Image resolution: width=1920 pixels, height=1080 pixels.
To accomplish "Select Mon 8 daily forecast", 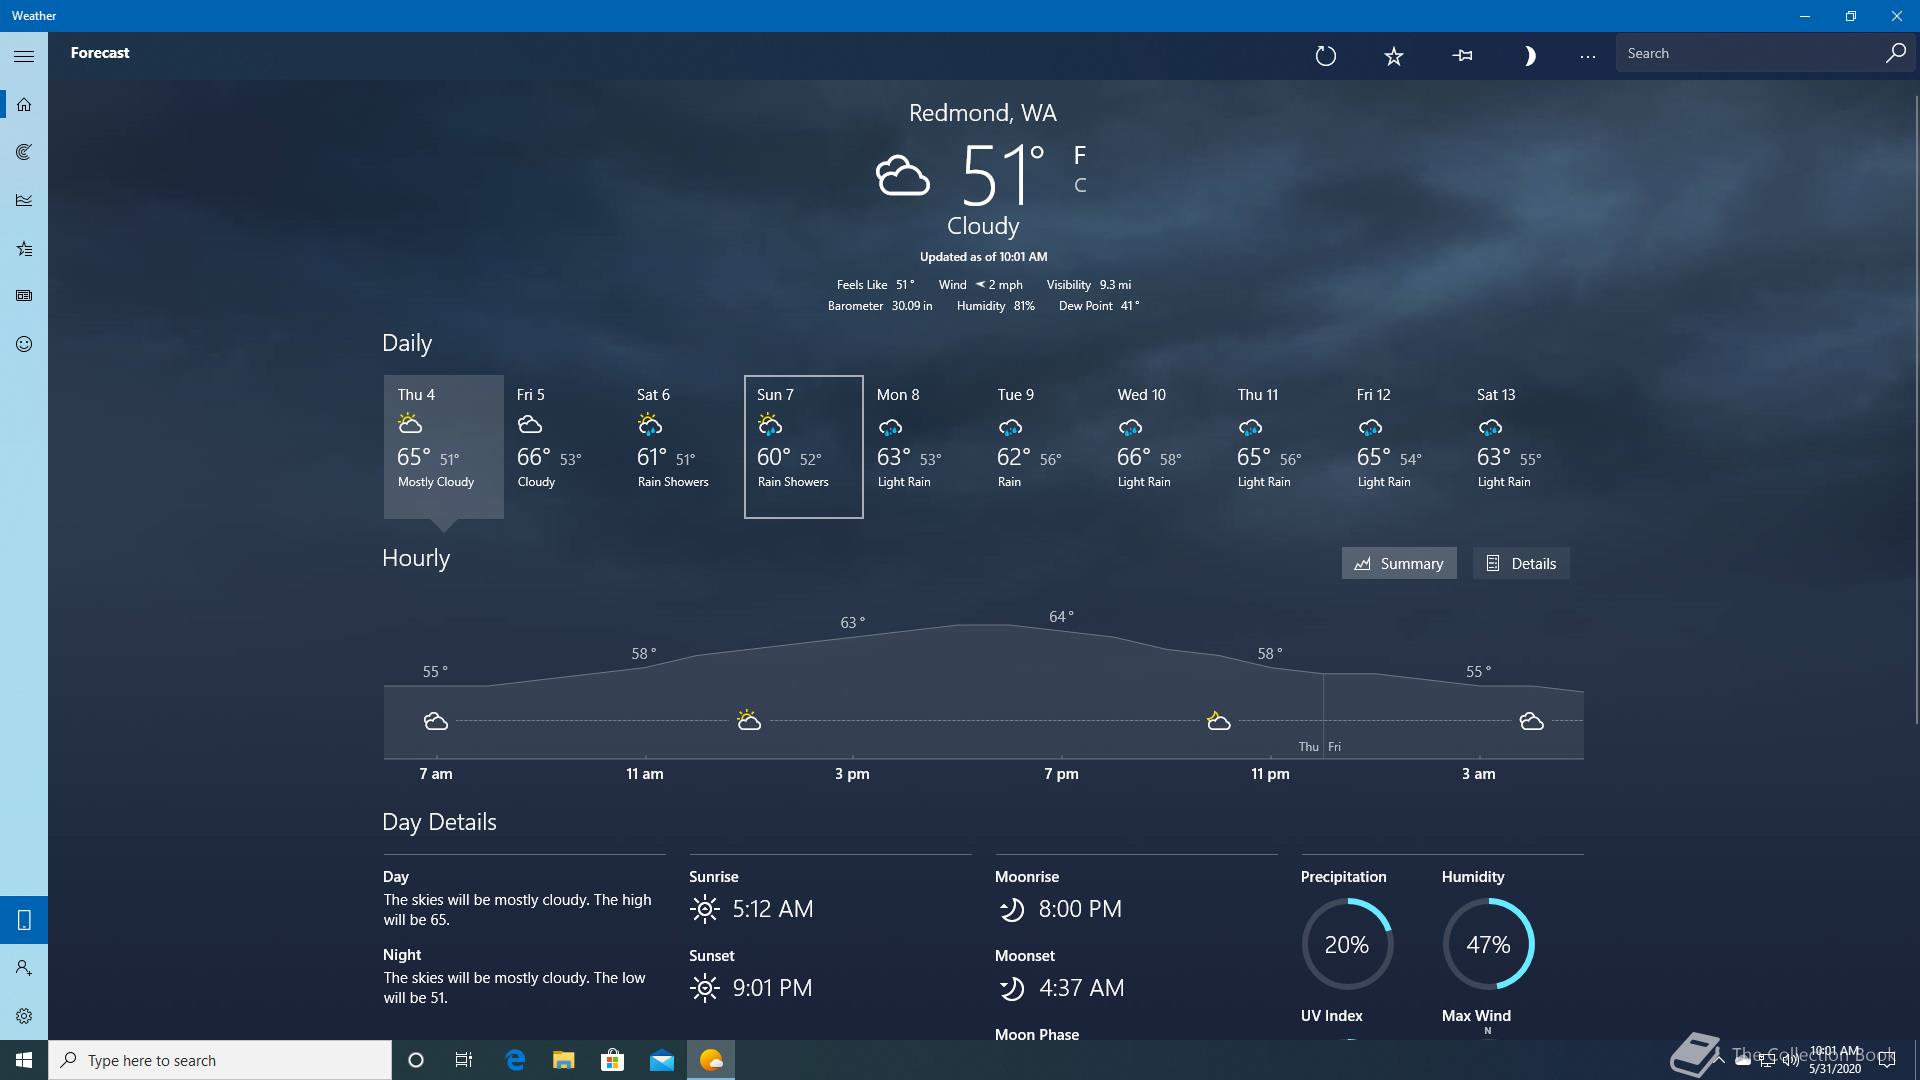I will (924, 447).
